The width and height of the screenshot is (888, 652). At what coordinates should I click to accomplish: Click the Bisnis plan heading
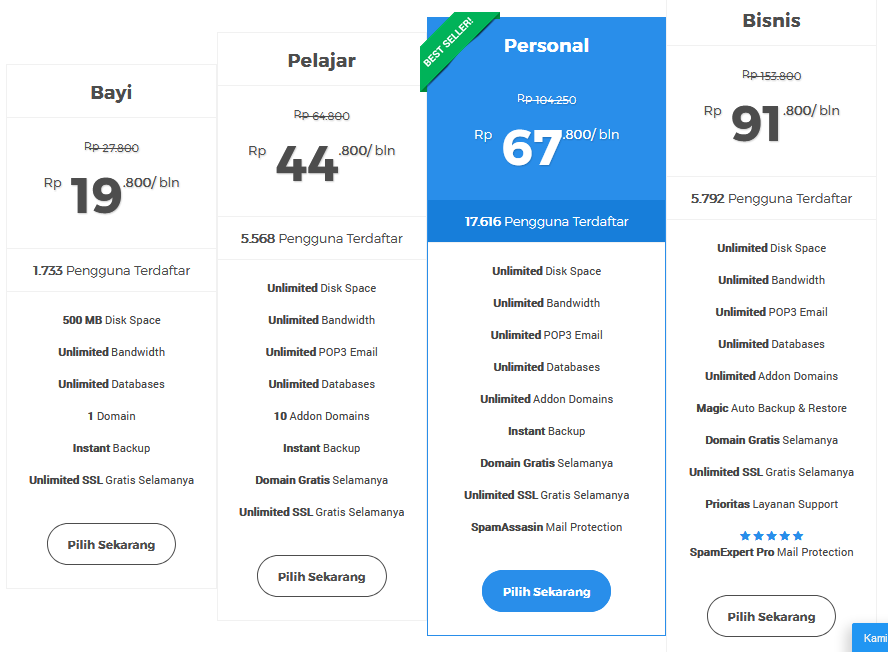(x=771, y=20)
